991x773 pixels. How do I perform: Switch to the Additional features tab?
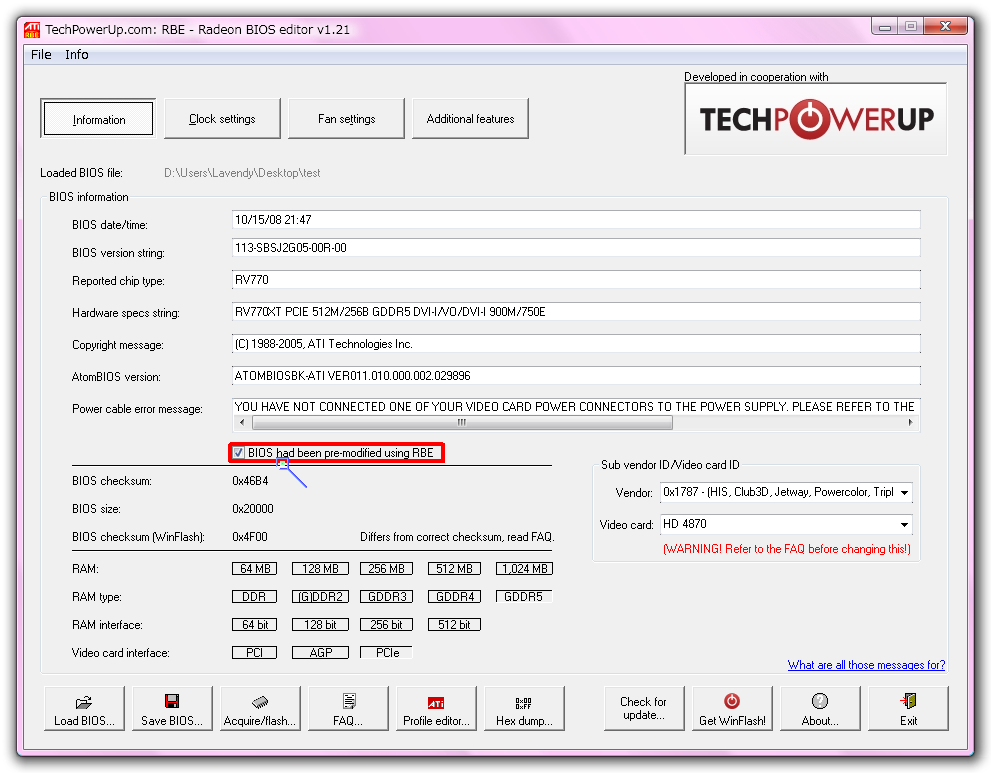click(470, 118)
